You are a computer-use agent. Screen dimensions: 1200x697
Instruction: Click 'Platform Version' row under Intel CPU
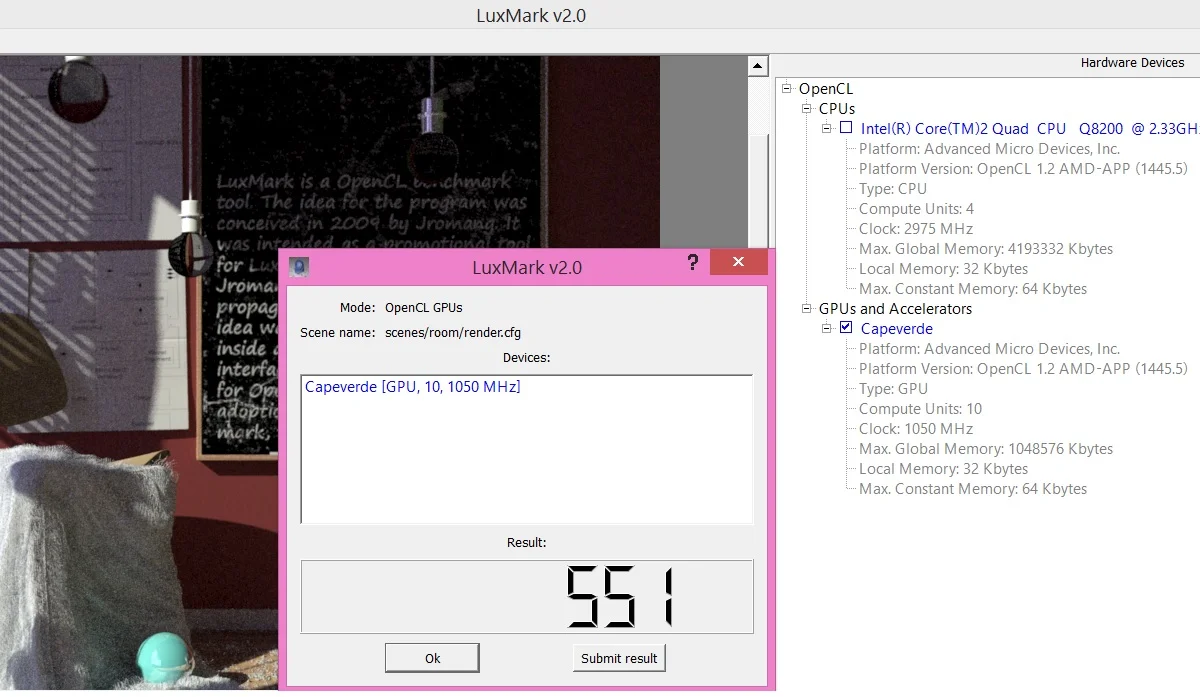1023,169
